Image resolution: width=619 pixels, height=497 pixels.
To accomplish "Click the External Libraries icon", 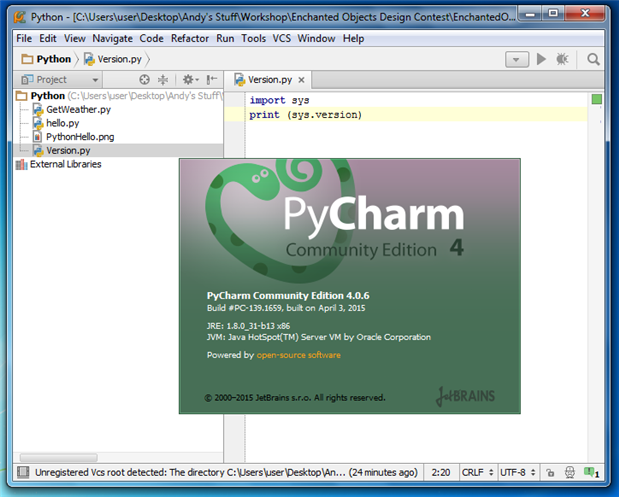I will [x=21, y=164].
